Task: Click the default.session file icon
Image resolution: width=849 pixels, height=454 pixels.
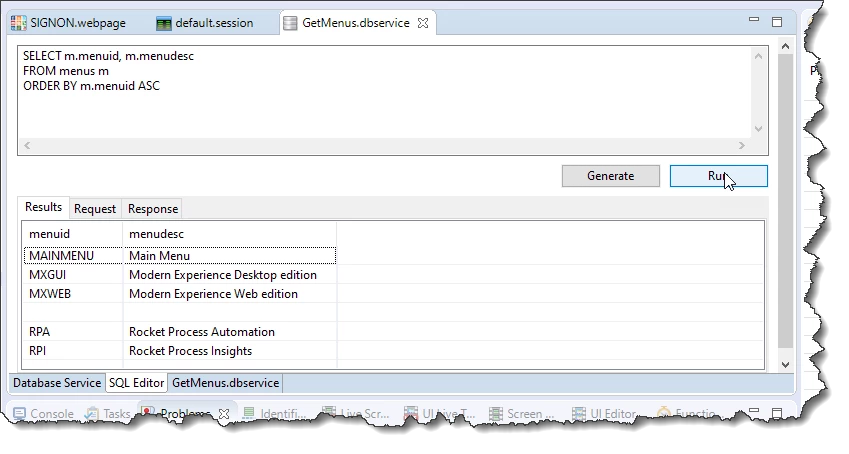Action: pos(164,23)
